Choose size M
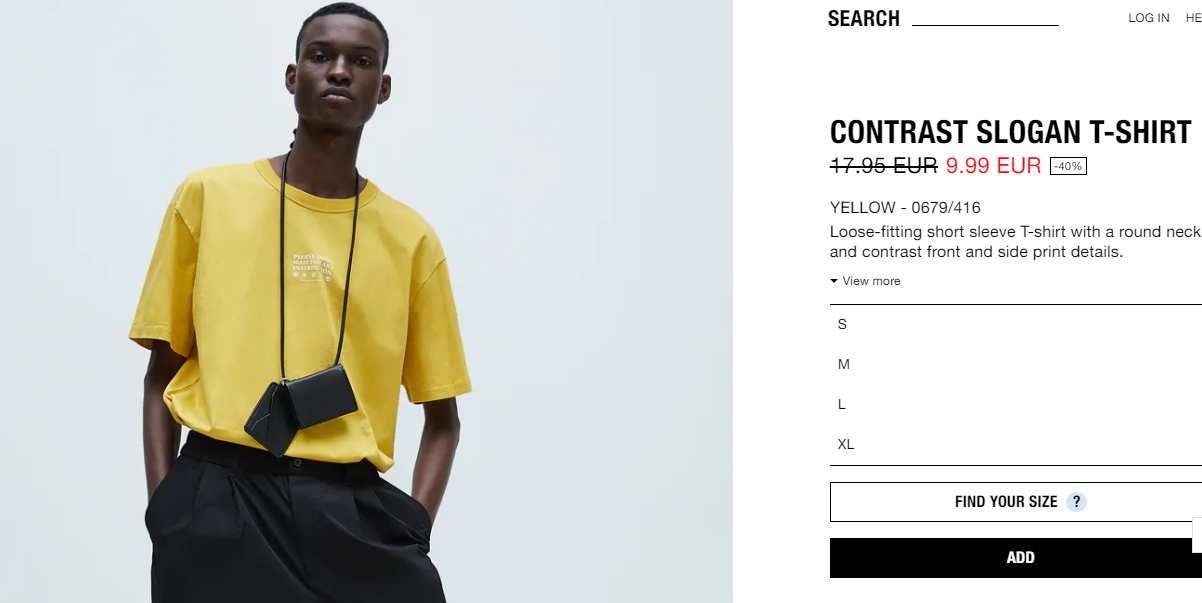1202x603 pixels. pos(1016,364)
